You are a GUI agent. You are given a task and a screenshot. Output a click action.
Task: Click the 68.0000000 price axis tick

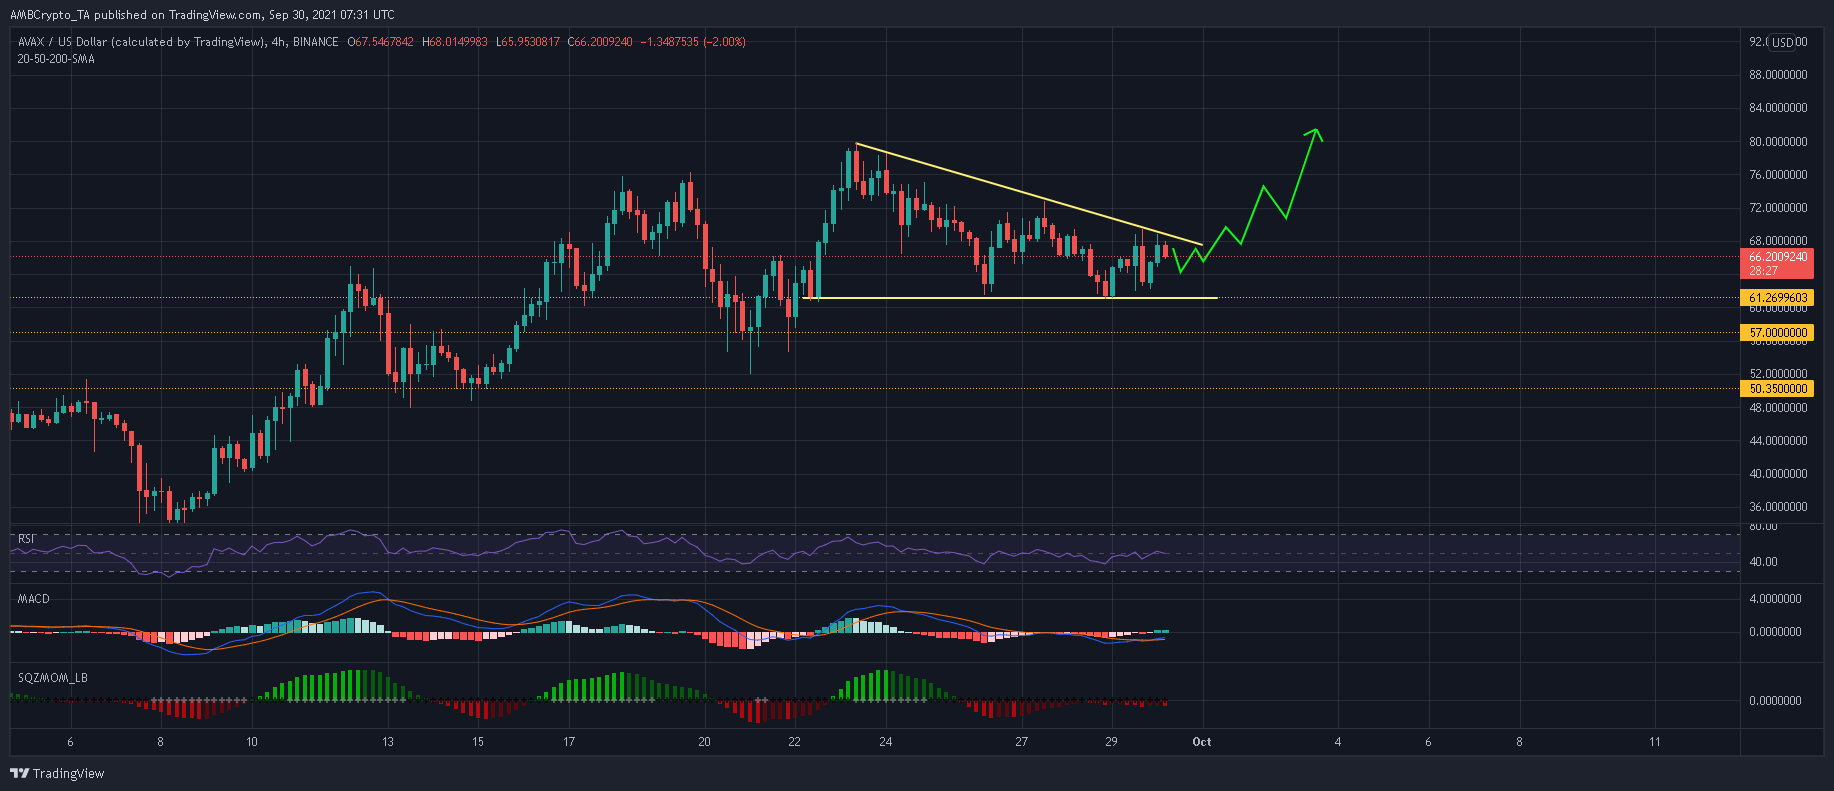pyautogui.click(x=1778, y=241)
